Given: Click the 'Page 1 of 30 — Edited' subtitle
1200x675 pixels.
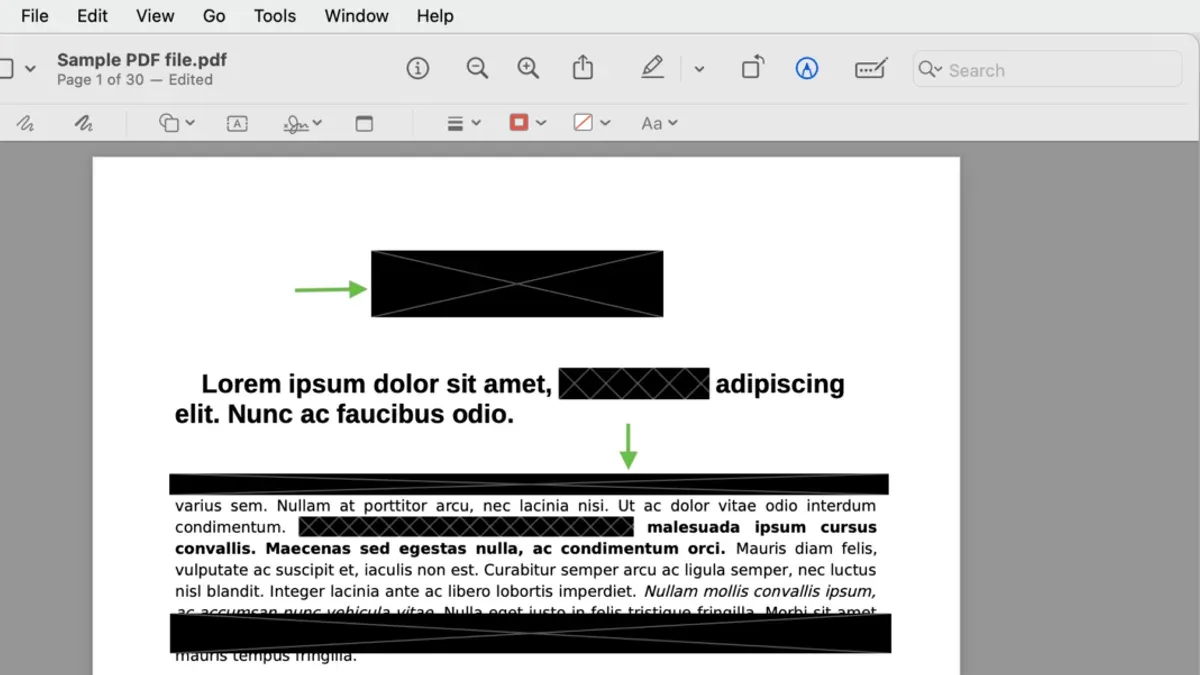Looking at the screenshot, I should (x=135, y=80).
